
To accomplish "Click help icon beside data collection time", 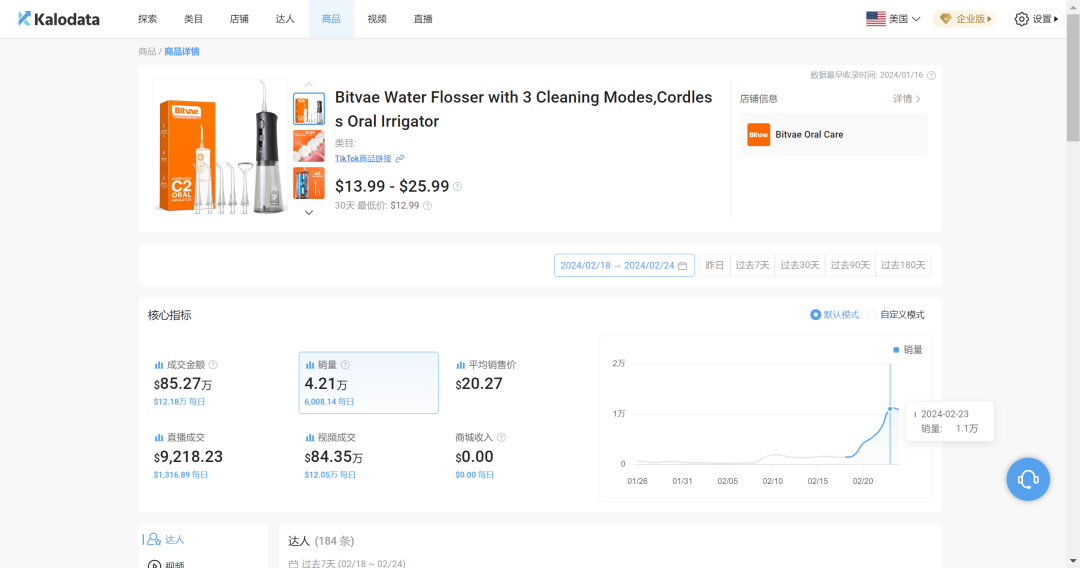I will (931, 76).
